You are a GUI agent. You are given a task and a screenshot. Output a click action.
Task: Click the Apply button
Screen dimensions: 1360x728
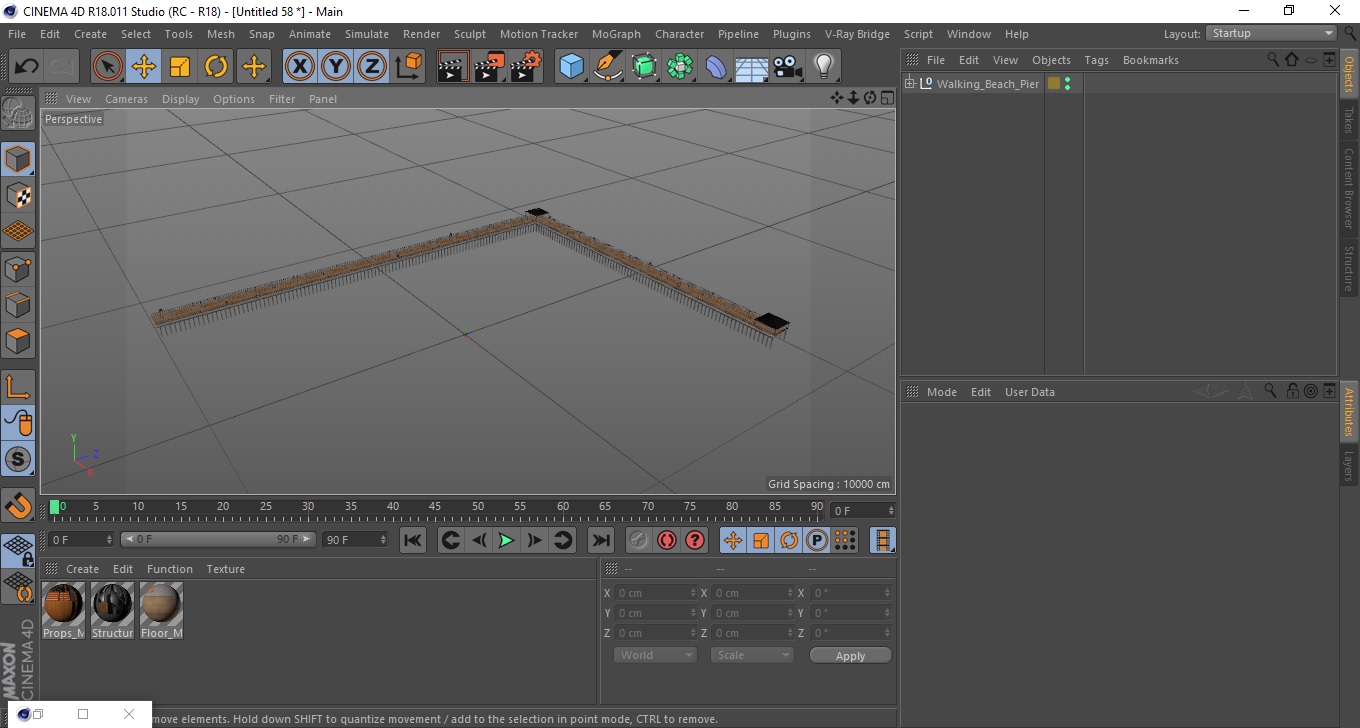(x=850, y=656)
